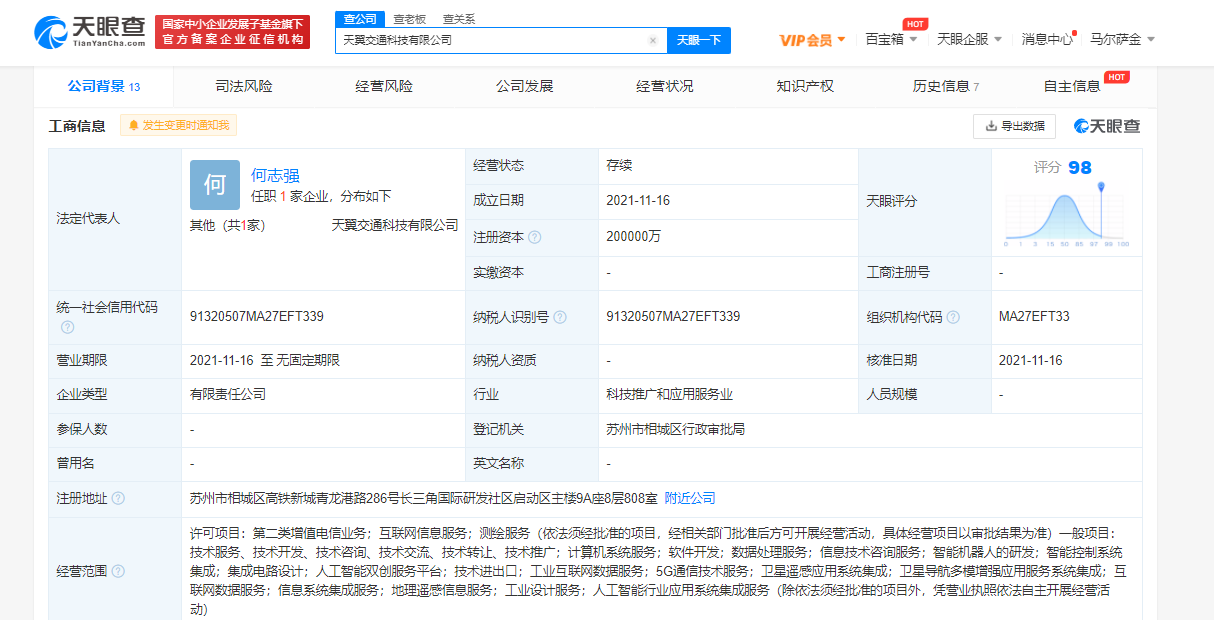Expand the VIP会员 dropdown
The height and width of the screenshot is (620, 1214).
pyautogui.click(x=812, y=40)
